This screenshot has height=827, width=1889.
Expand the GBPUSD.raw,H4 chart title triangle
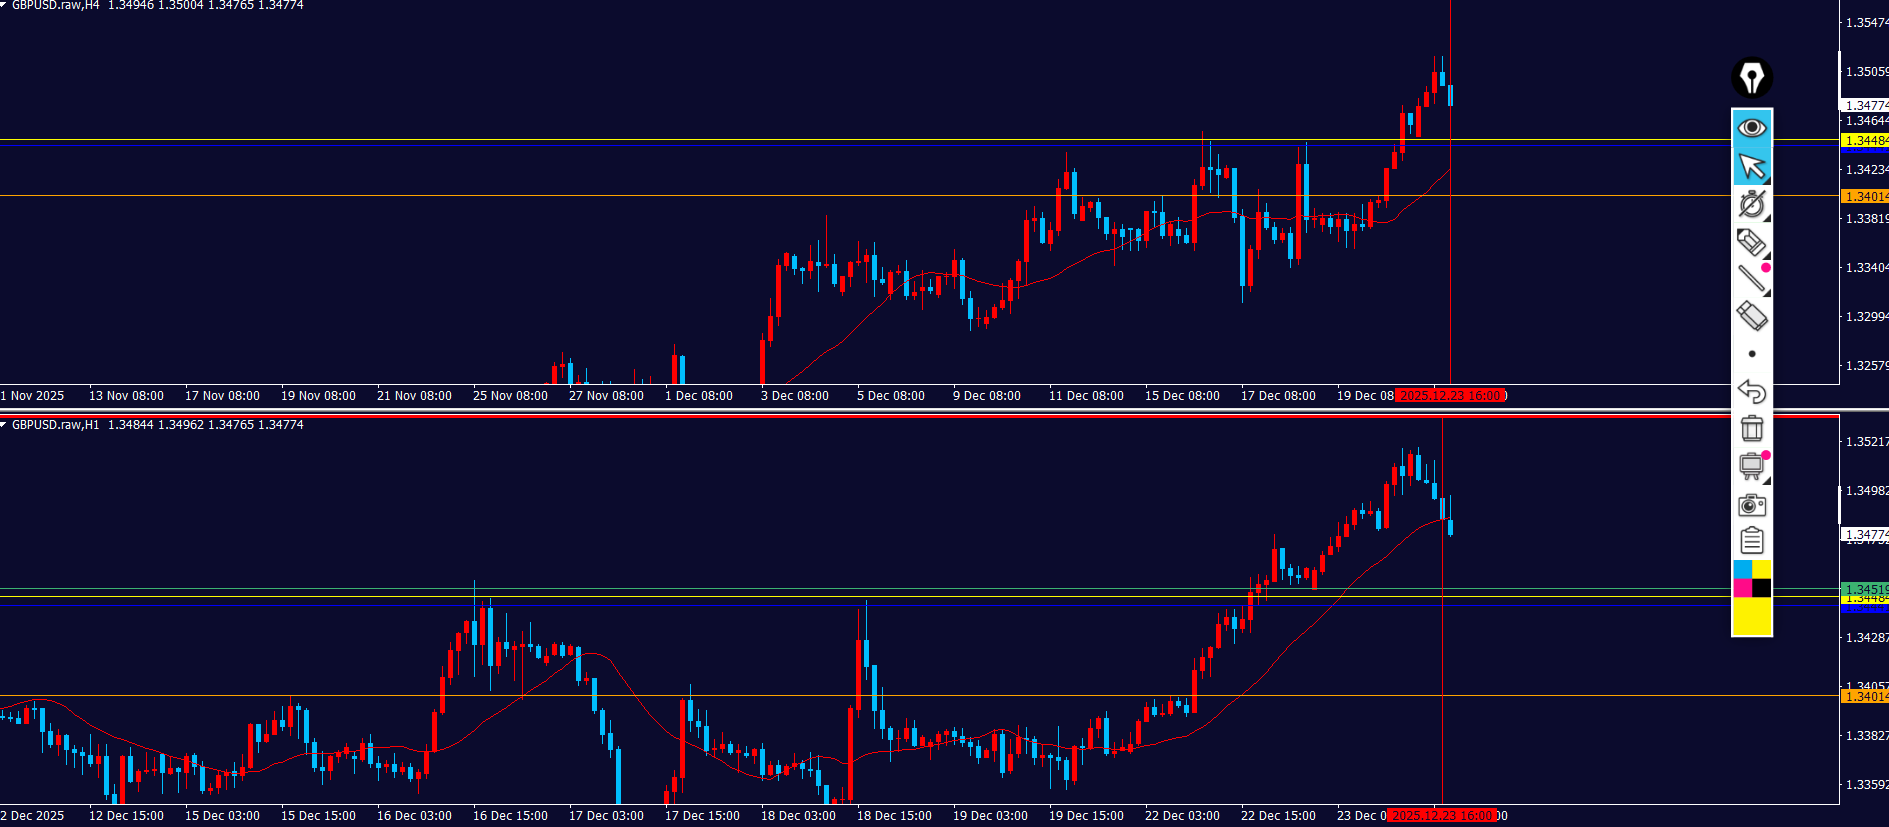coord(4,5)
